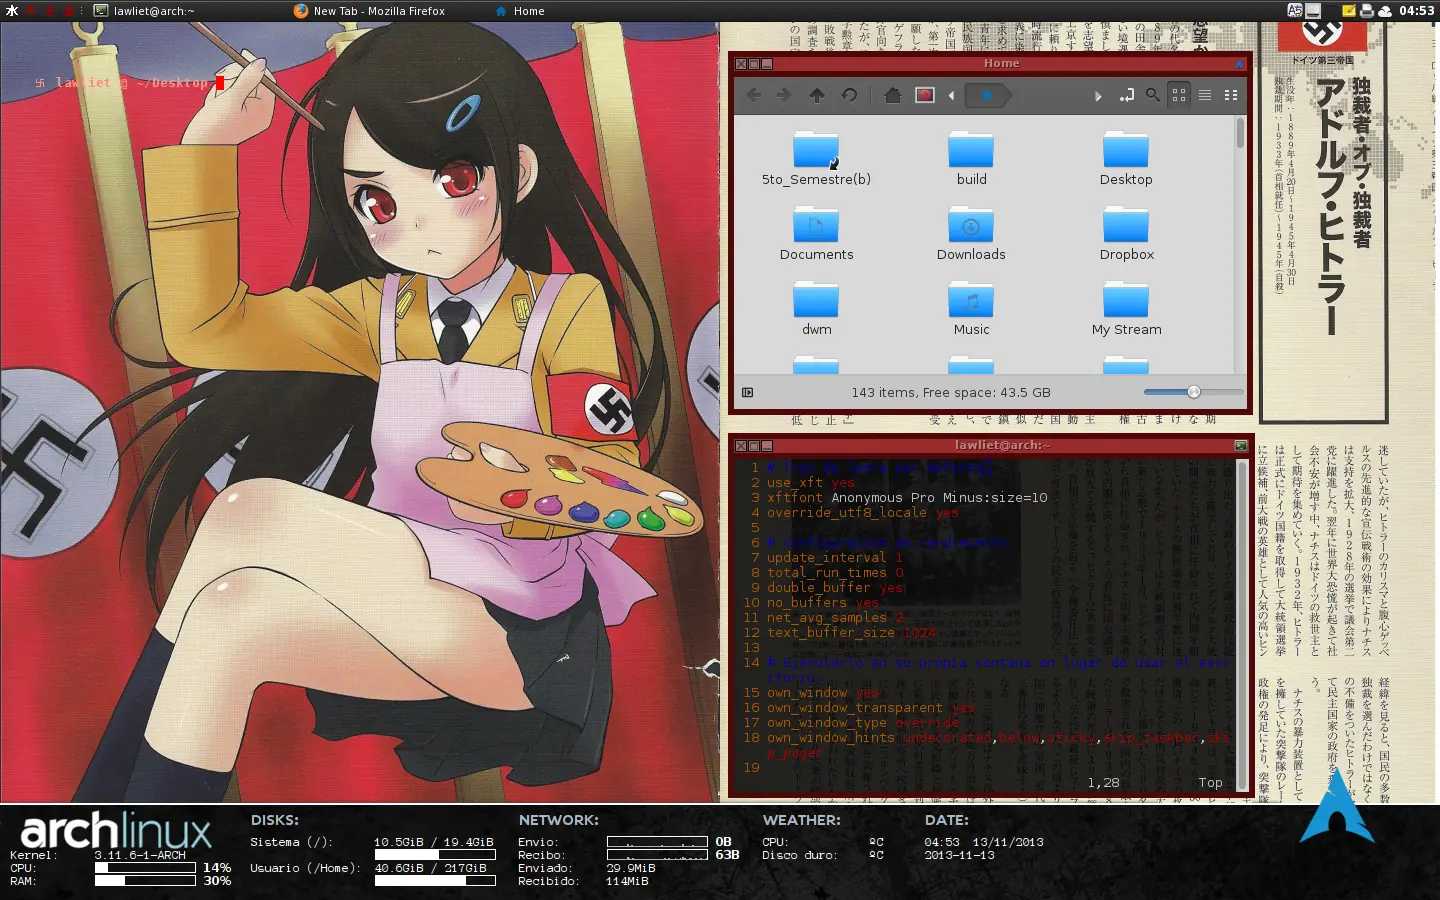The height and width of the screenshot is (900, 1440).
Task: Open the Downloads folder
Action: point(971,234)
